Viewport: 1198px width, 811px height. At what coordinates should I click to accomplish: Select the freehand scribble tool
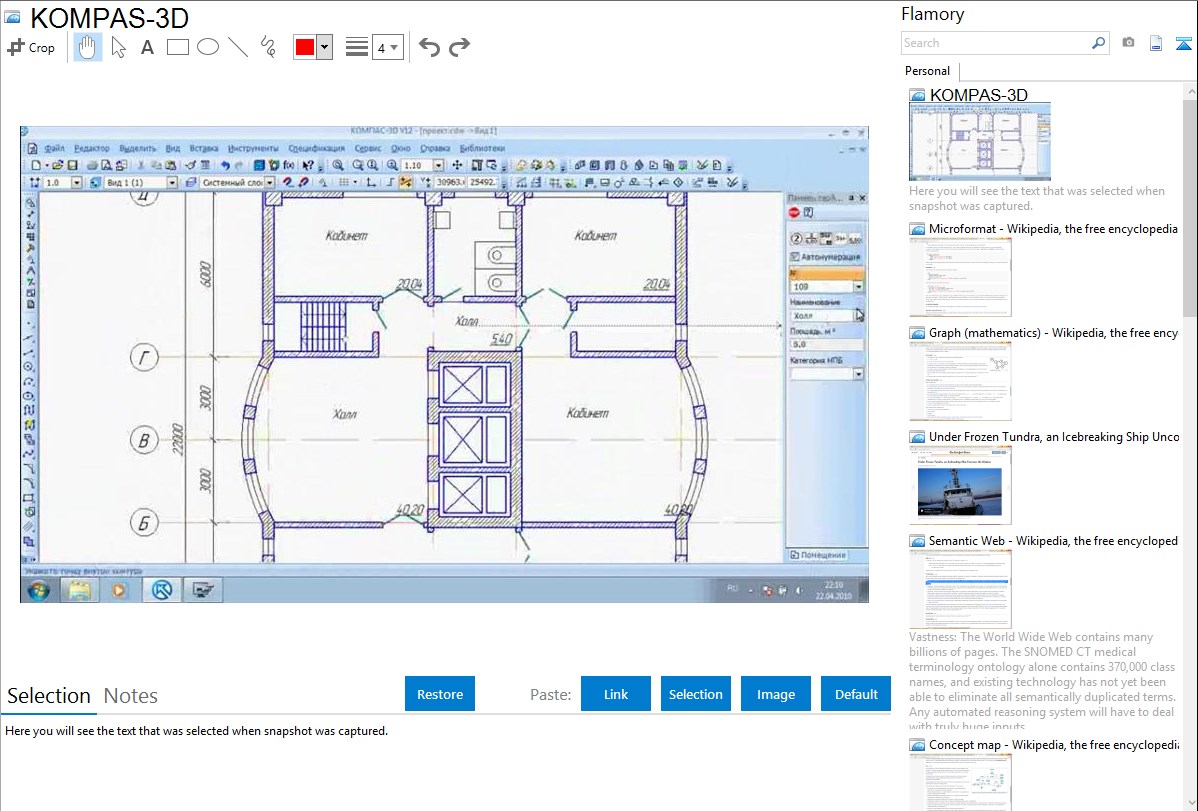click(267, 47)
